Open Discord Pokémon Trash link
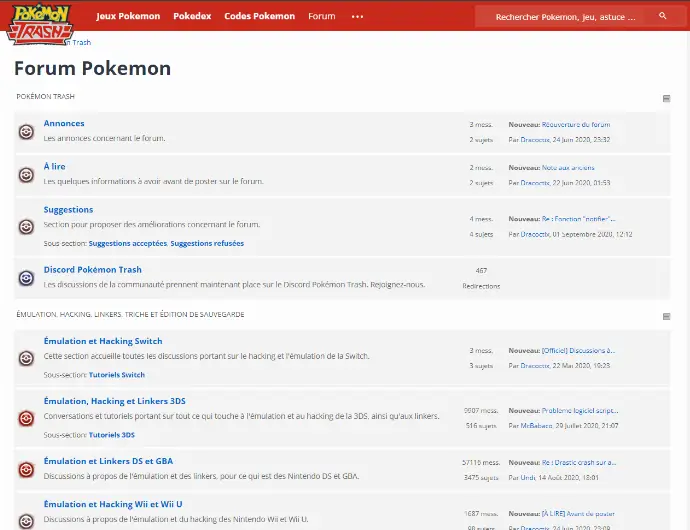This screenshot has height=530, width=690. click(x=92, y=269)
